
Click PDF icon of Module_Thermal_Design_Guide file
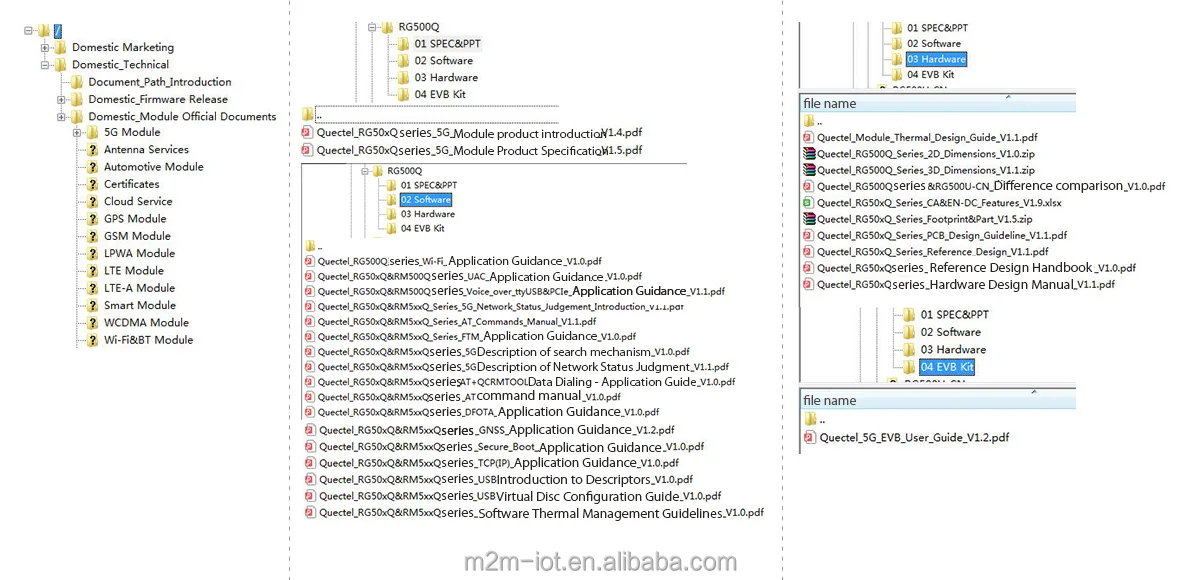click(809, 137)
